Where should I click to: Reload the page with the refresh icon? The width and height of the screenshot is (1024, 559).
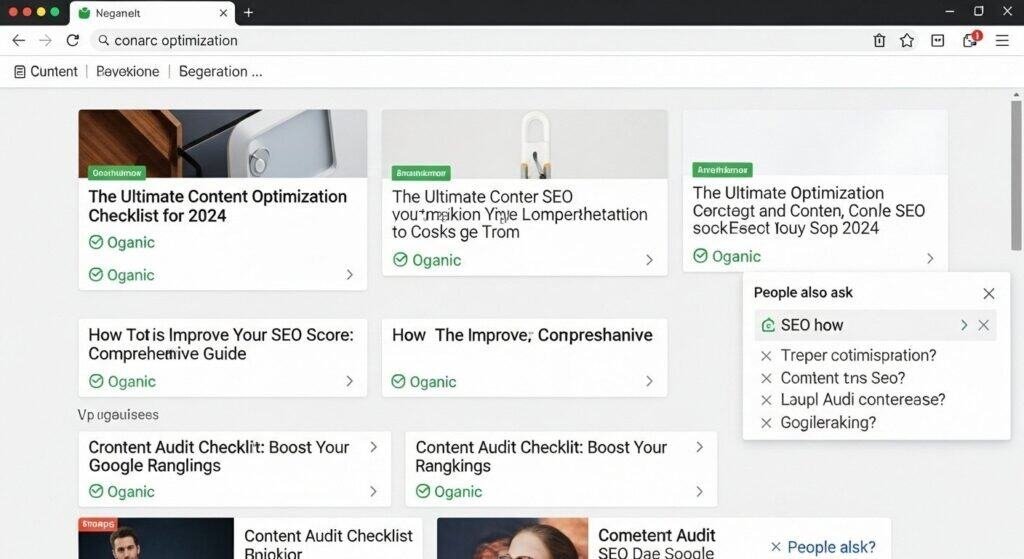click(x=72, y=40)
